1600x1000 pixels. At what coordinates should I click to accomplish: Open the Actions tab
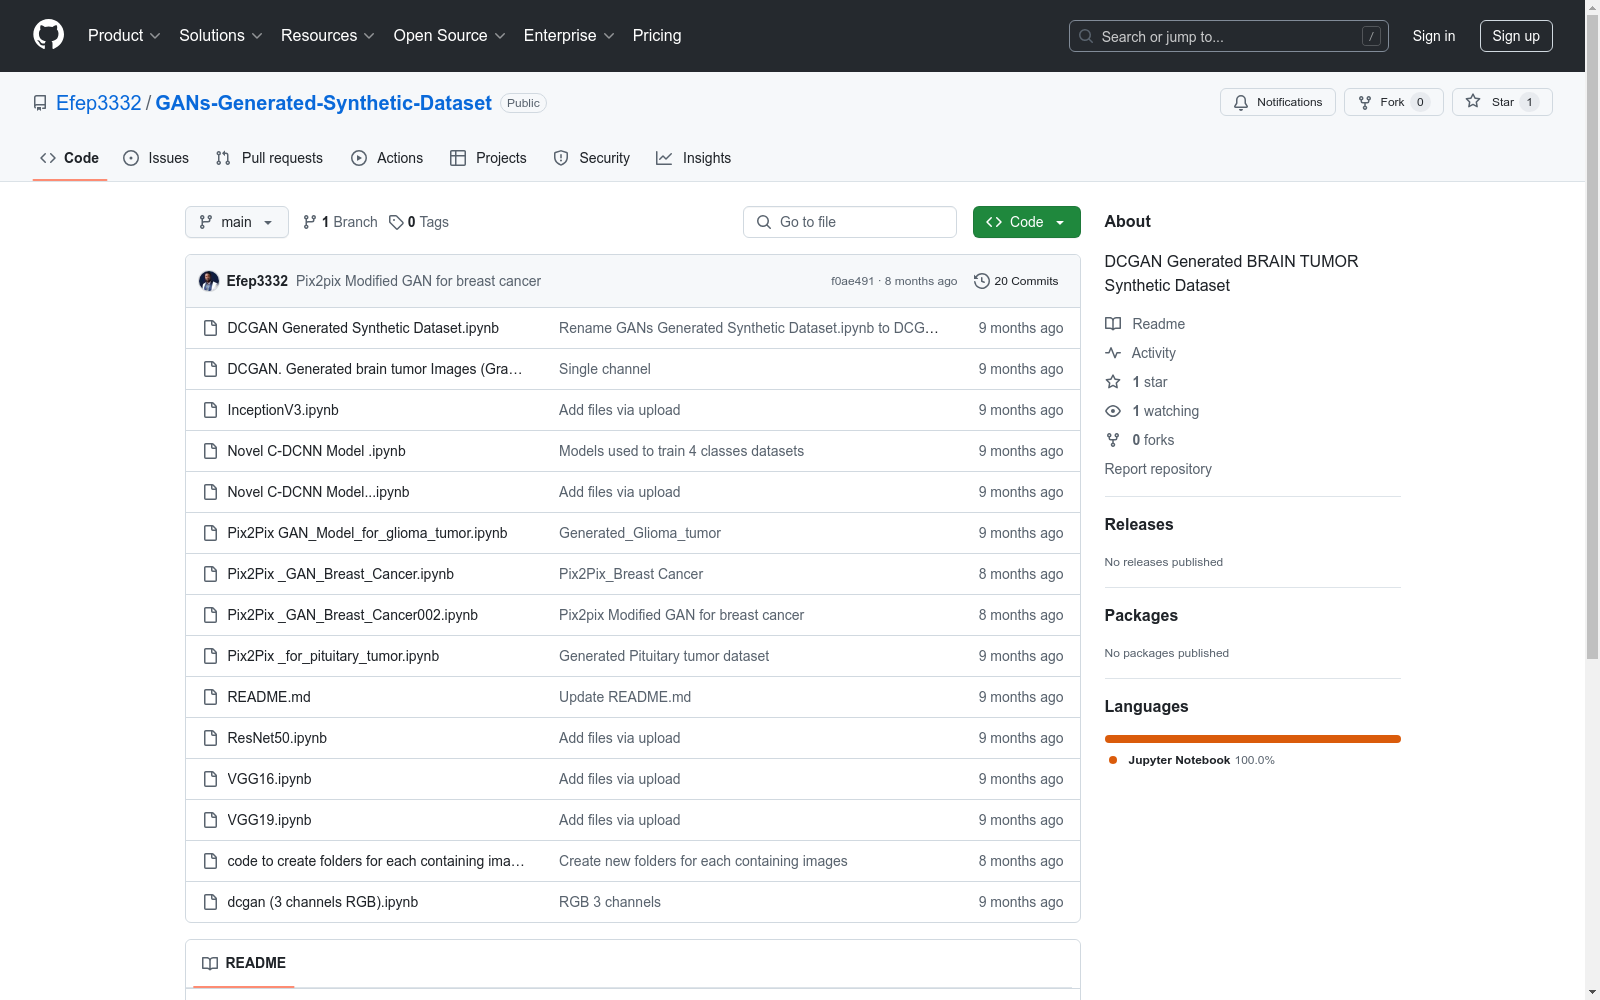pyautogui.click(x=387, y=158)
